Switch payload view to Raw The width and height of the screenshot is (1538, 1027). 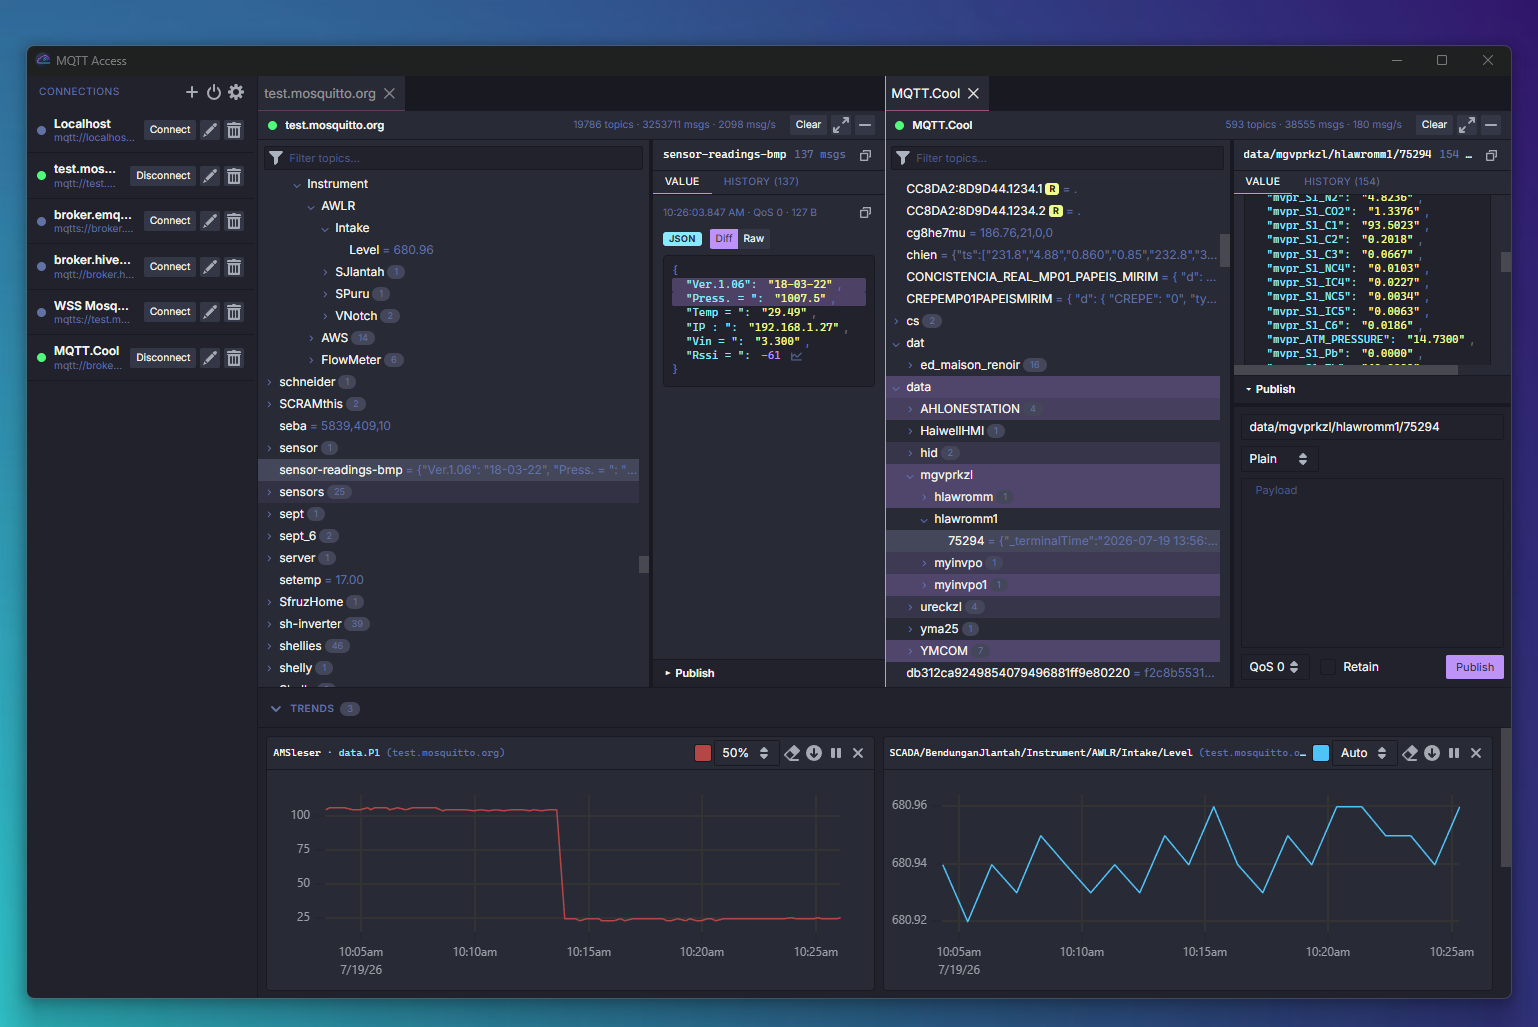pos(753,239)
